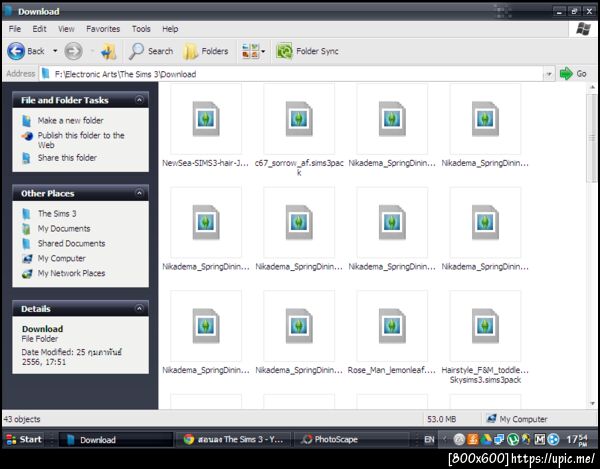Collapse the File and Folder Tasks panel
600x469 pixels.
tap(139, 100)
